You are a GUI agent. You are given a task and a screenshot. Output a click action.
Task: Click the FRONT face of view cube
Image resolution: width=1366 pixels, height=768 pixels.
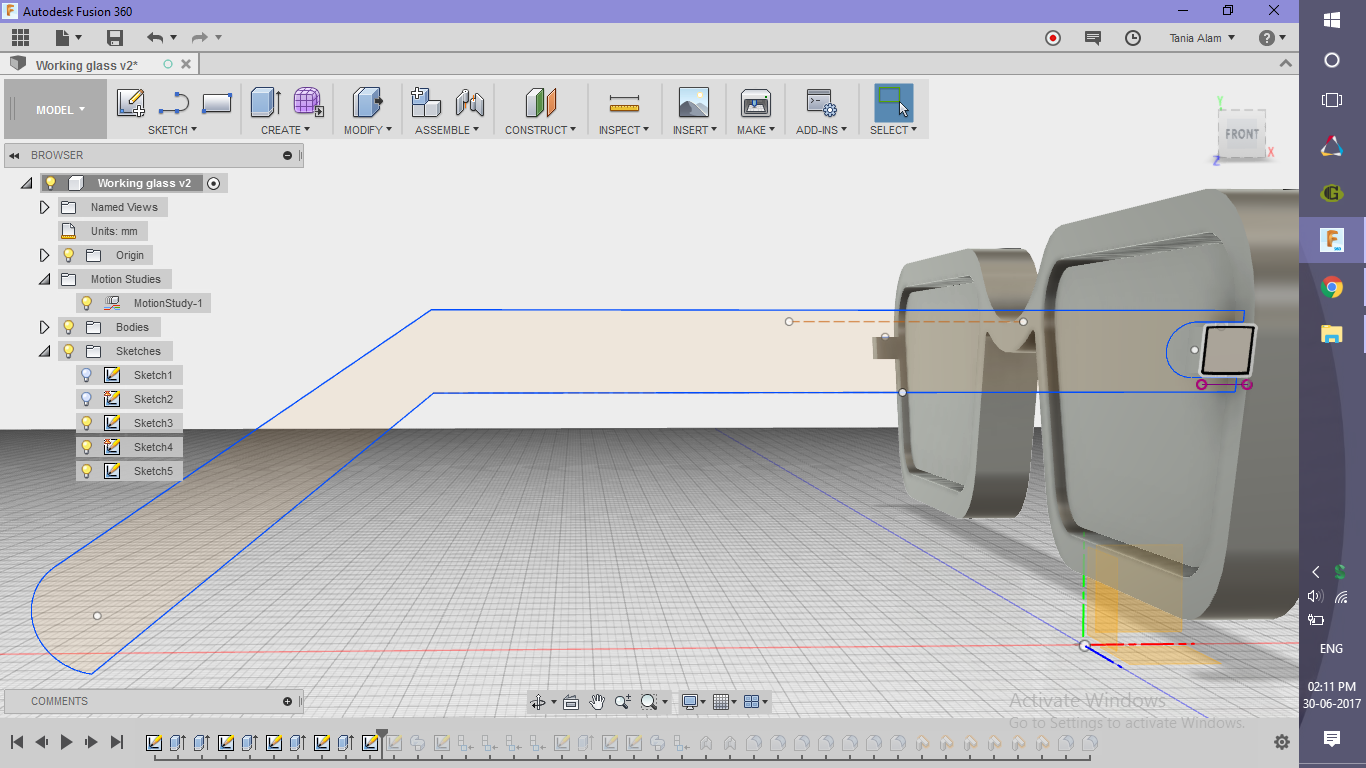pos(1242,134)
